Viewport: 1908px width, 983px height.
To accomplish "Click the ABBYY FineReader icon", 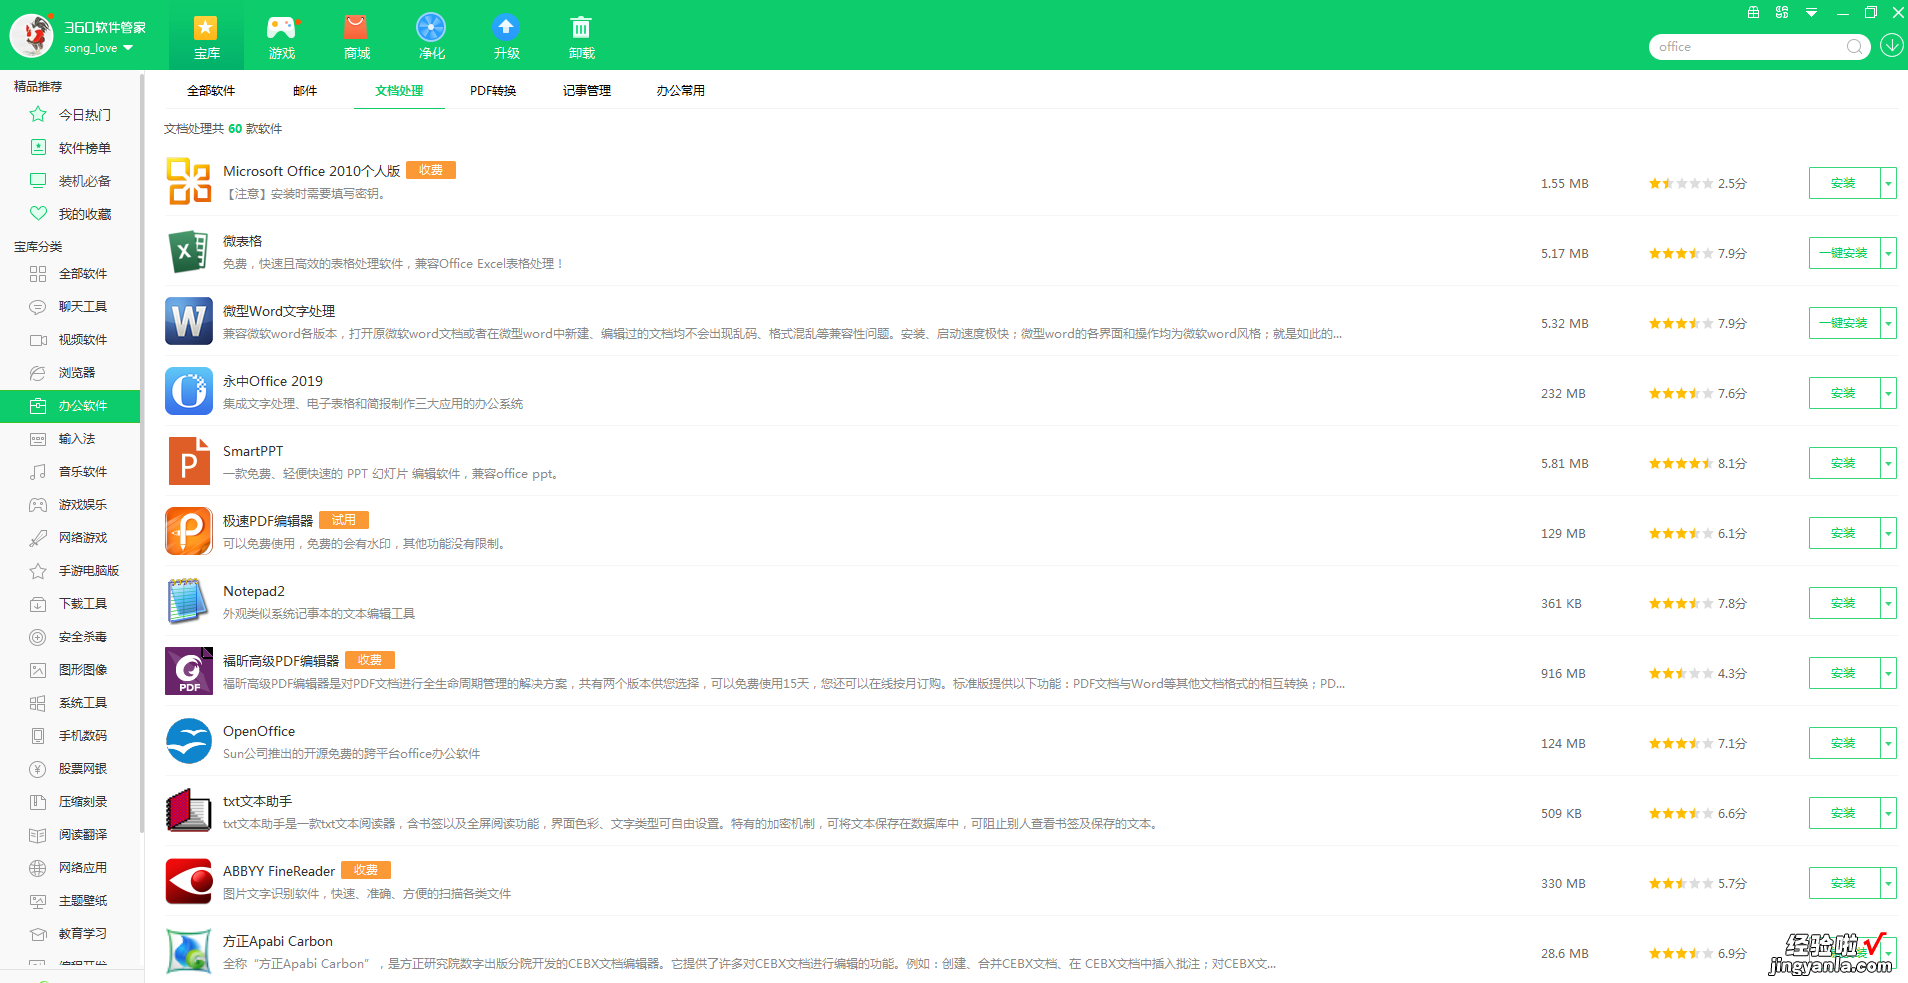I will 189,881.
